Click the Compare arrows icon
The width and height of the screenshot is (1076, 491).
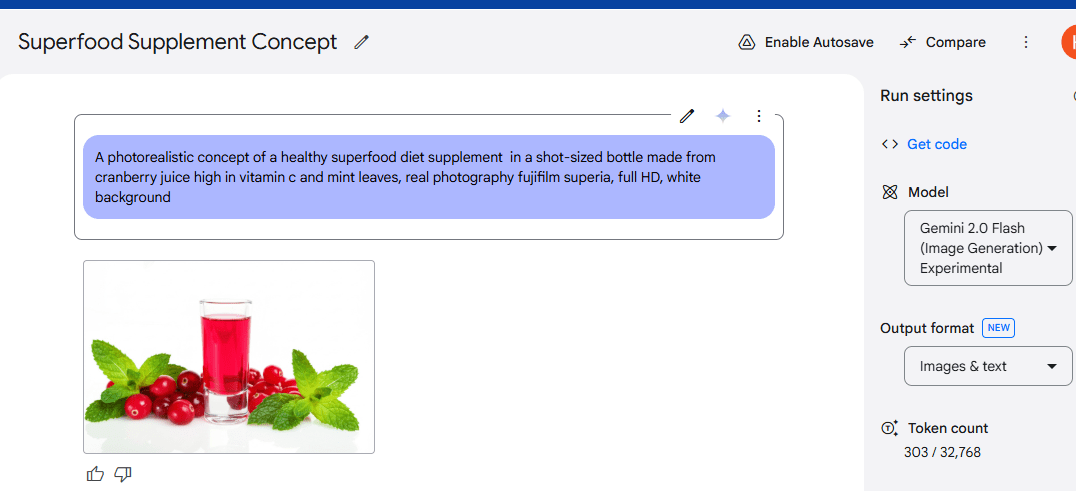(908, 42)
